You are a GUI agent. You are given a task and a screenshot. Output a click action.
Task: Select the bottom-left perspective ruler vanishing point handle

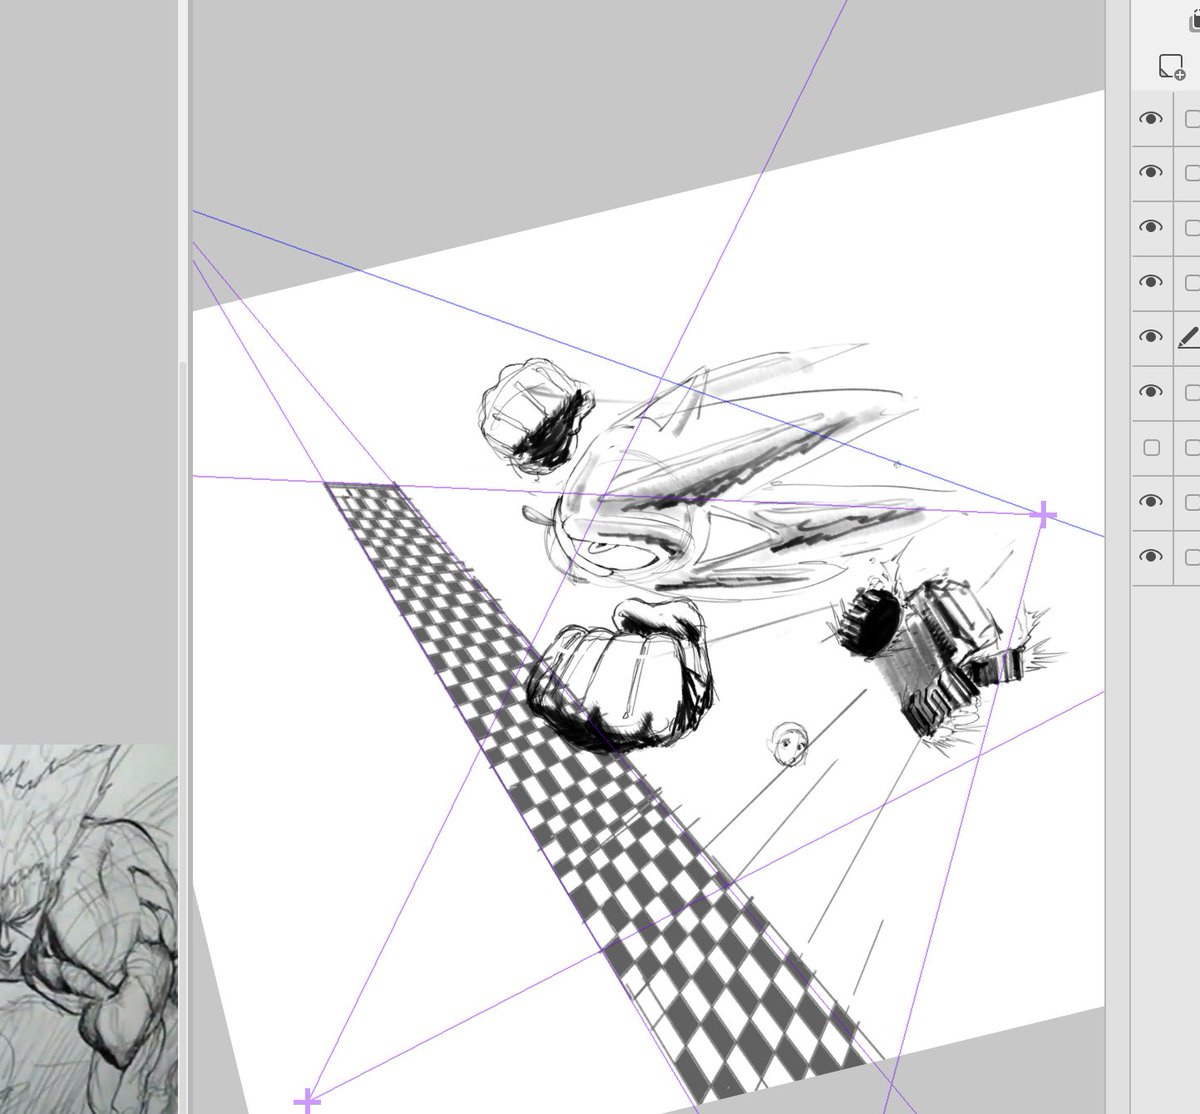pyautogui.click(x=307, y=1102)
